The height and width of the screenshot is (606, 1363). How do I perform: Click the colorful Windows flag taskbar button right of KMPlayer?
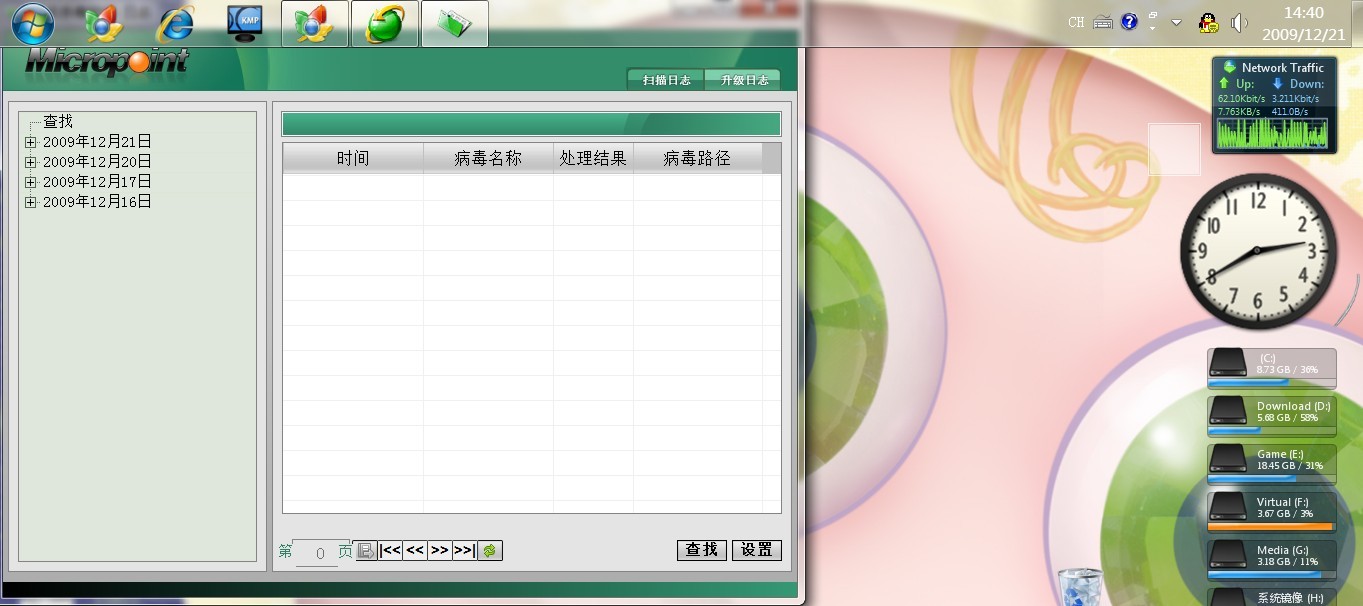coord(315,24)
